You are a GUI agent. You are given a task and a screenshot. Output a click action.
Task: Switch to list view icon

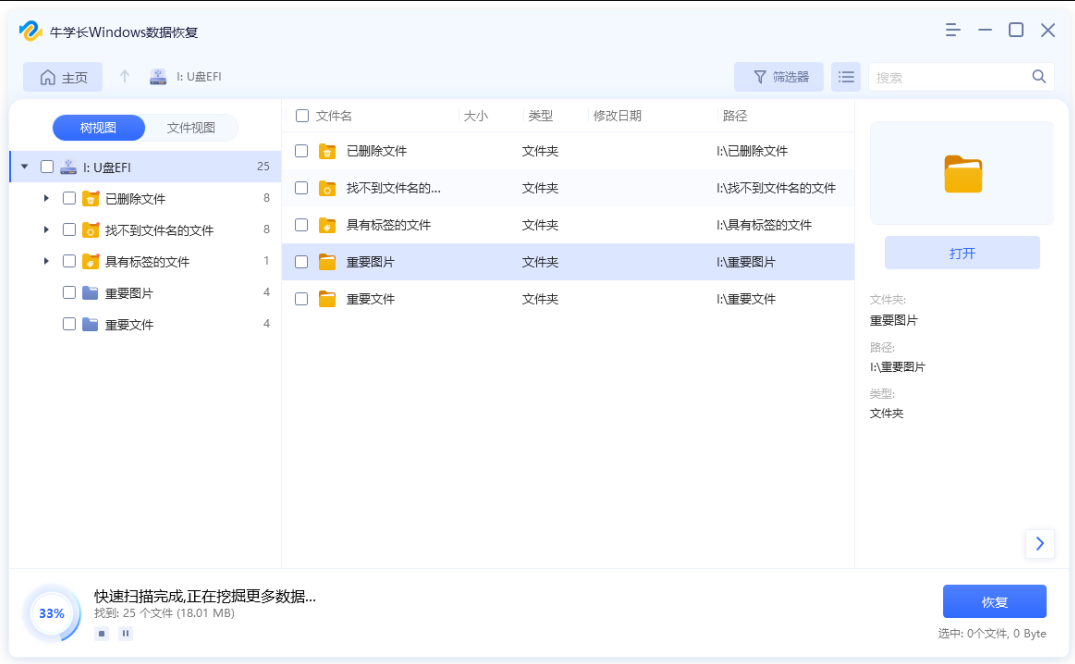[x=846, y=77]
